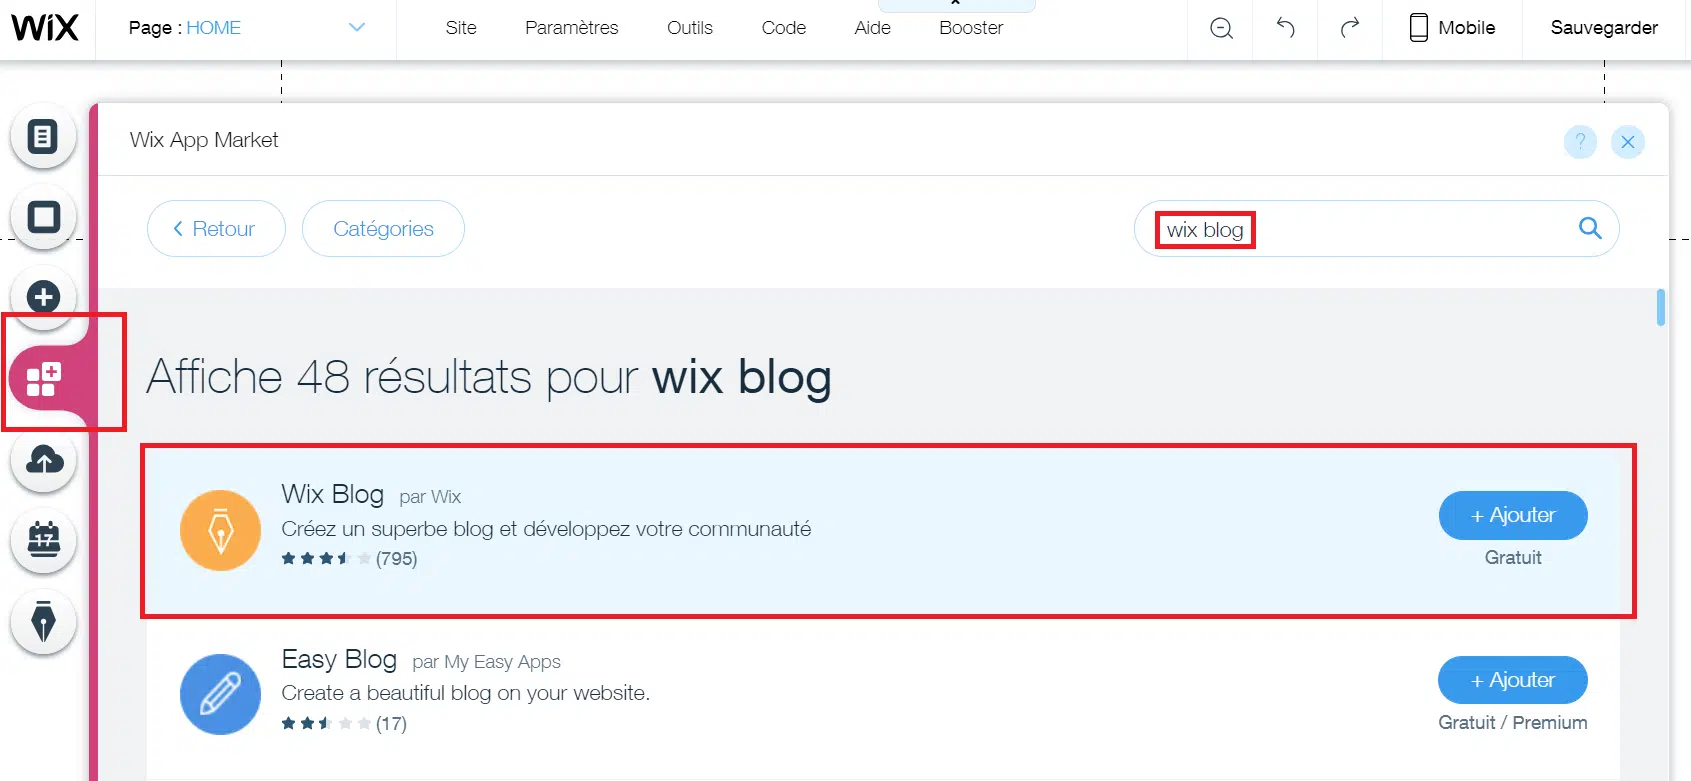Click the 'Créez un superbe blog' description
Viewport: 1691px width, 781px height.
[x=546, y=529]
